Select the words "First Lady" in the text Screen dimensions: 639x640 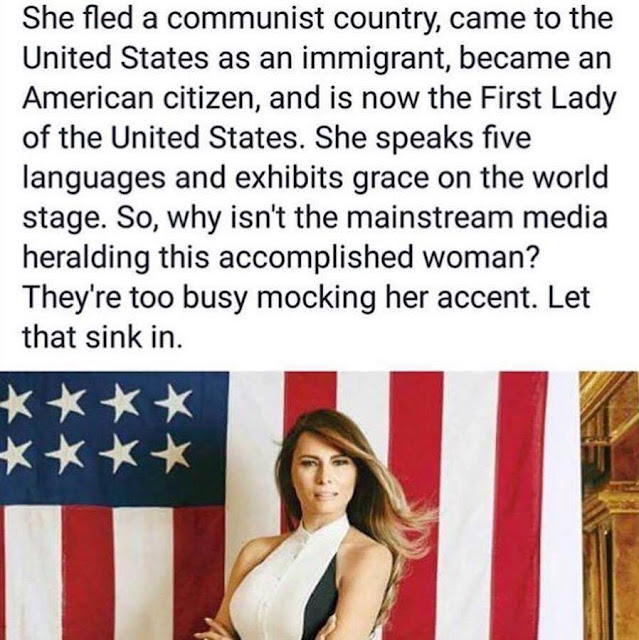tap(548, 98)
